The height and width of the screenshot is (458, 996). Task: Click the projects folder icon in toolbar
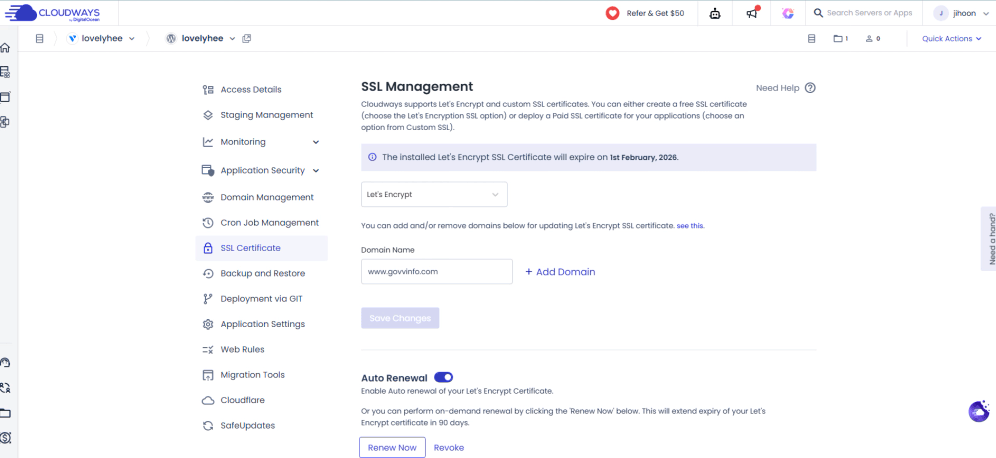pyautogui.click(x=838, y=39)
